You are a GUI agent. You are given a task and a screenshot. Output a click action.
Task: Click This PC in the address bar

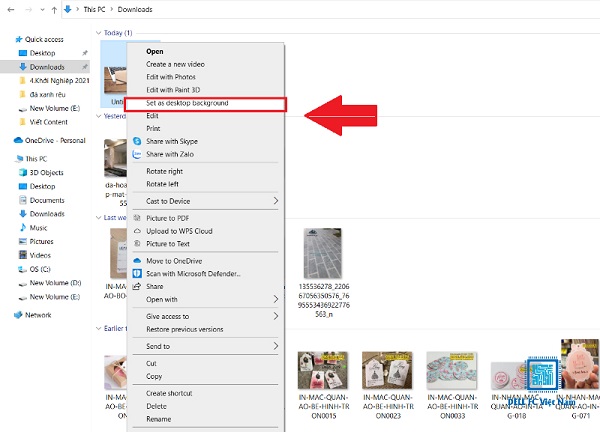pos(94,10)
